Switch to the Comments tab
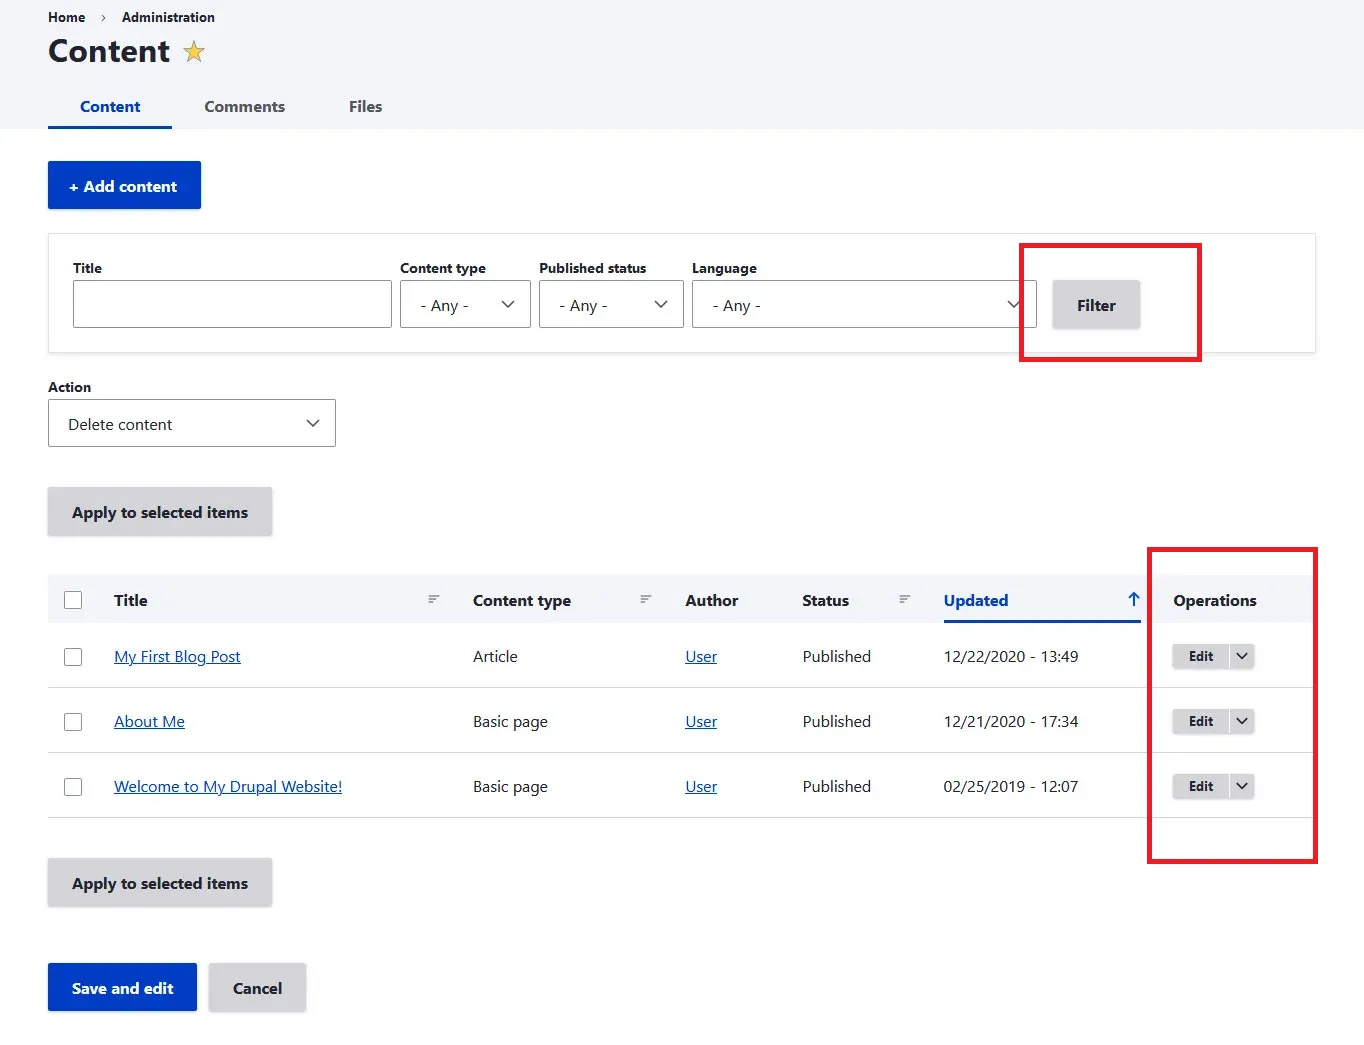Viewport: 1364px width, 1045px height. tap(244, 106)
